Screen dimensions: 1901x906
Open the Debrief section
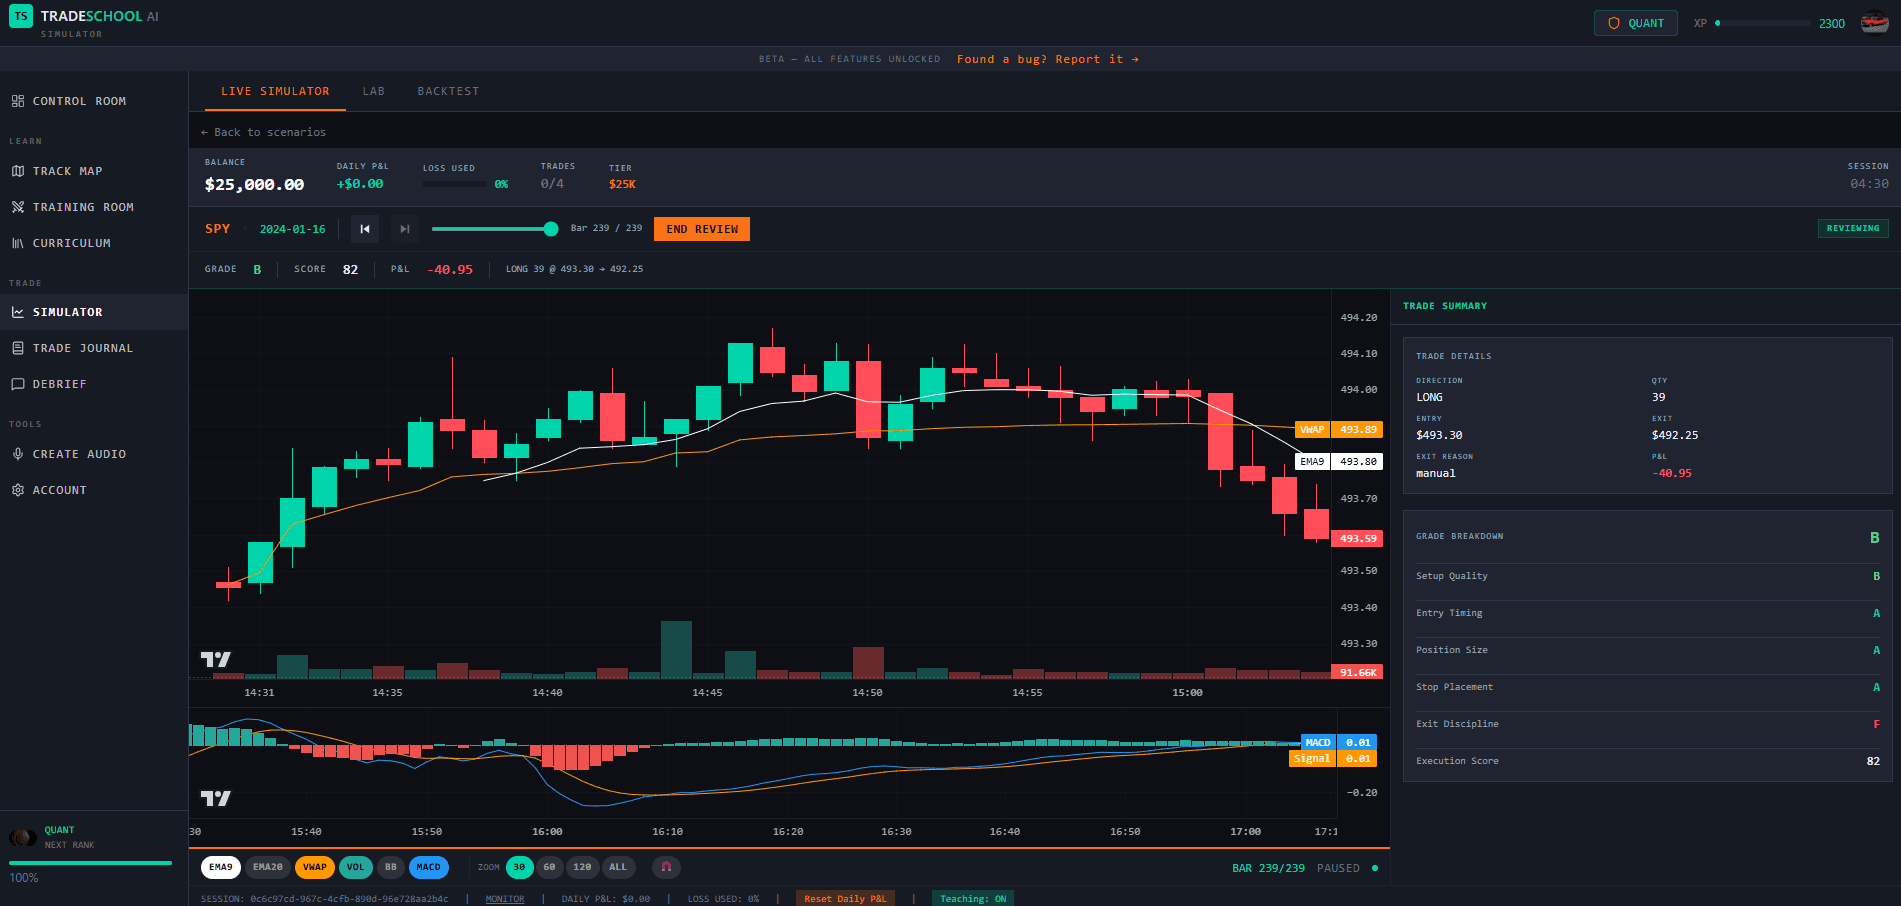pyautogui.click(x=59, y=384)
